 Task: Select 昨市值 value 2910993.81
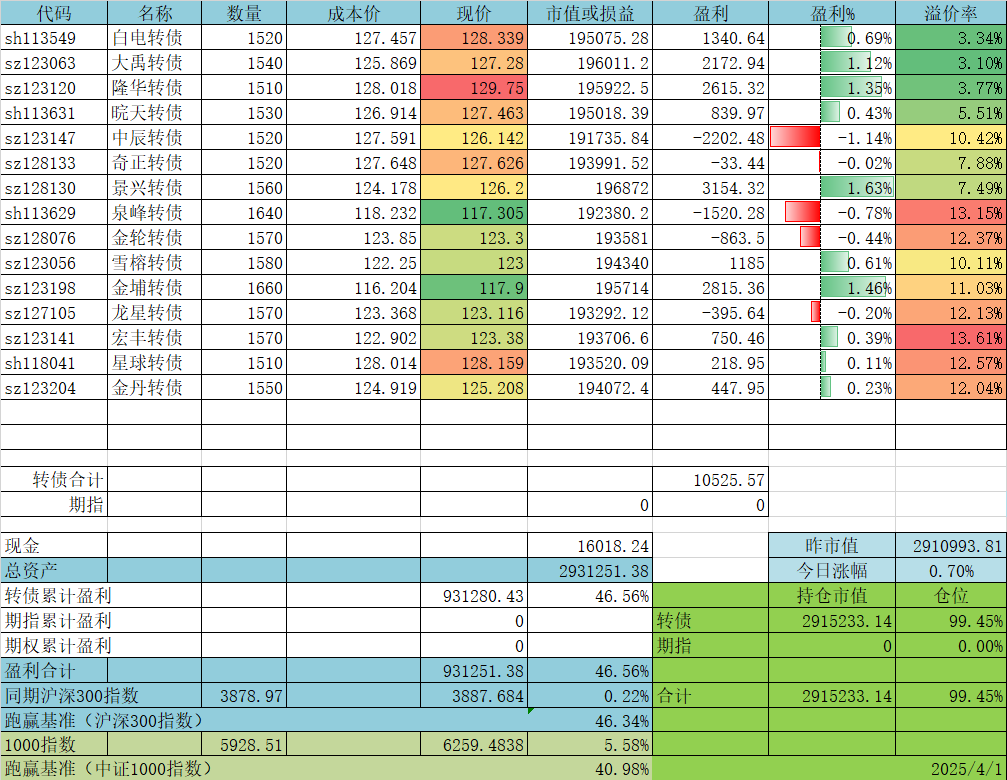[x=950, y=546]
